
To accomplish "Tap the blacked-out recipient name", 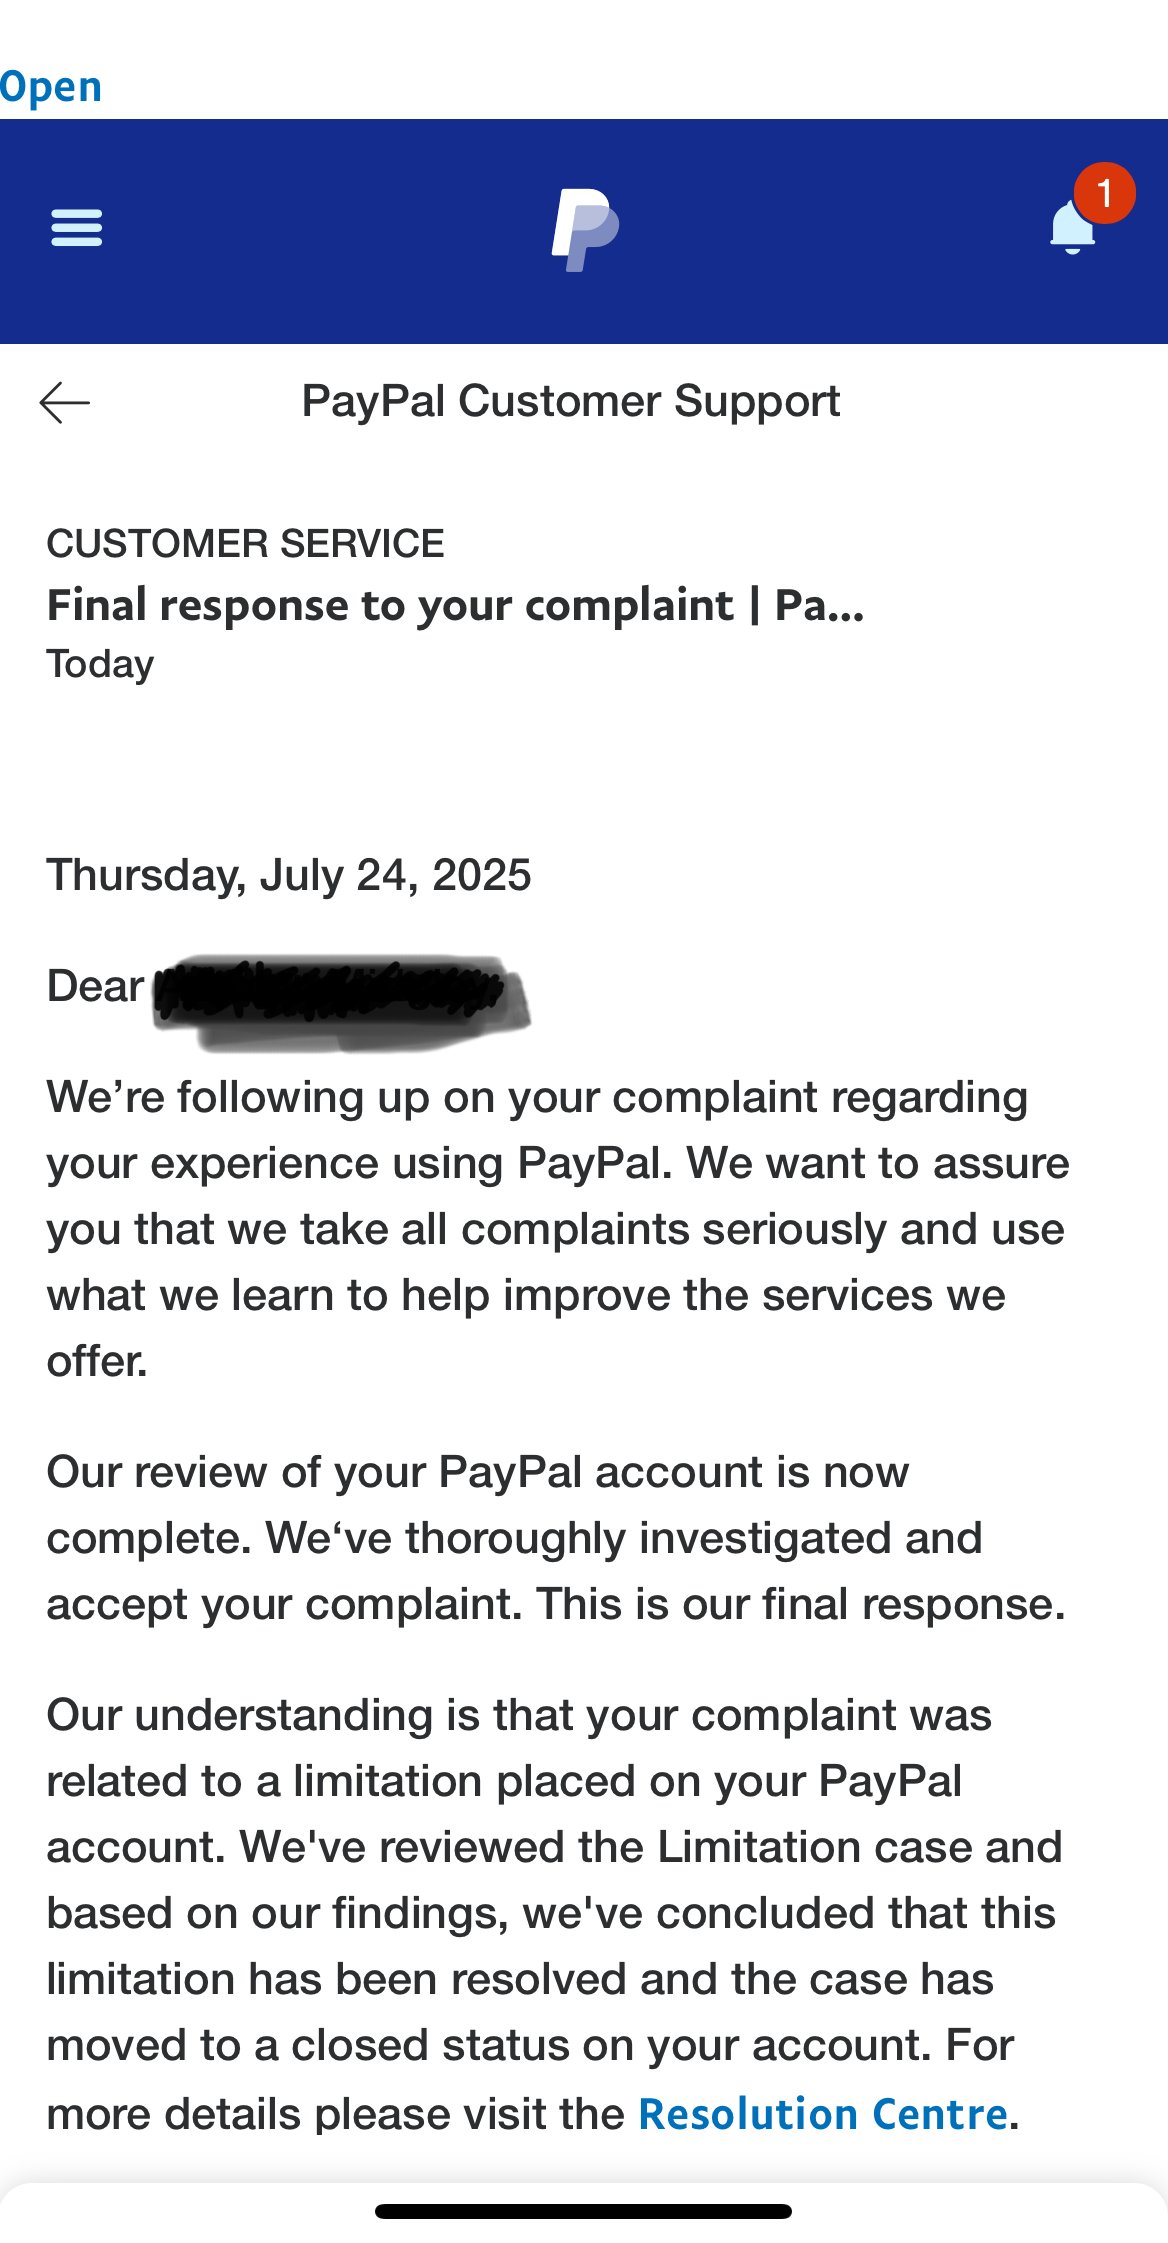I will tap(341, 1001).
